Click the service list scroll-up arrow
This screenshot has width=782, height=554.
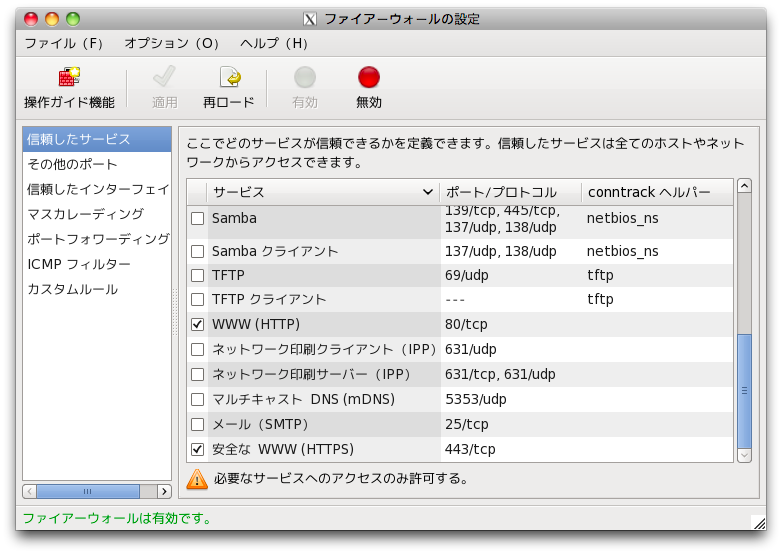click(x=744, y=187)
